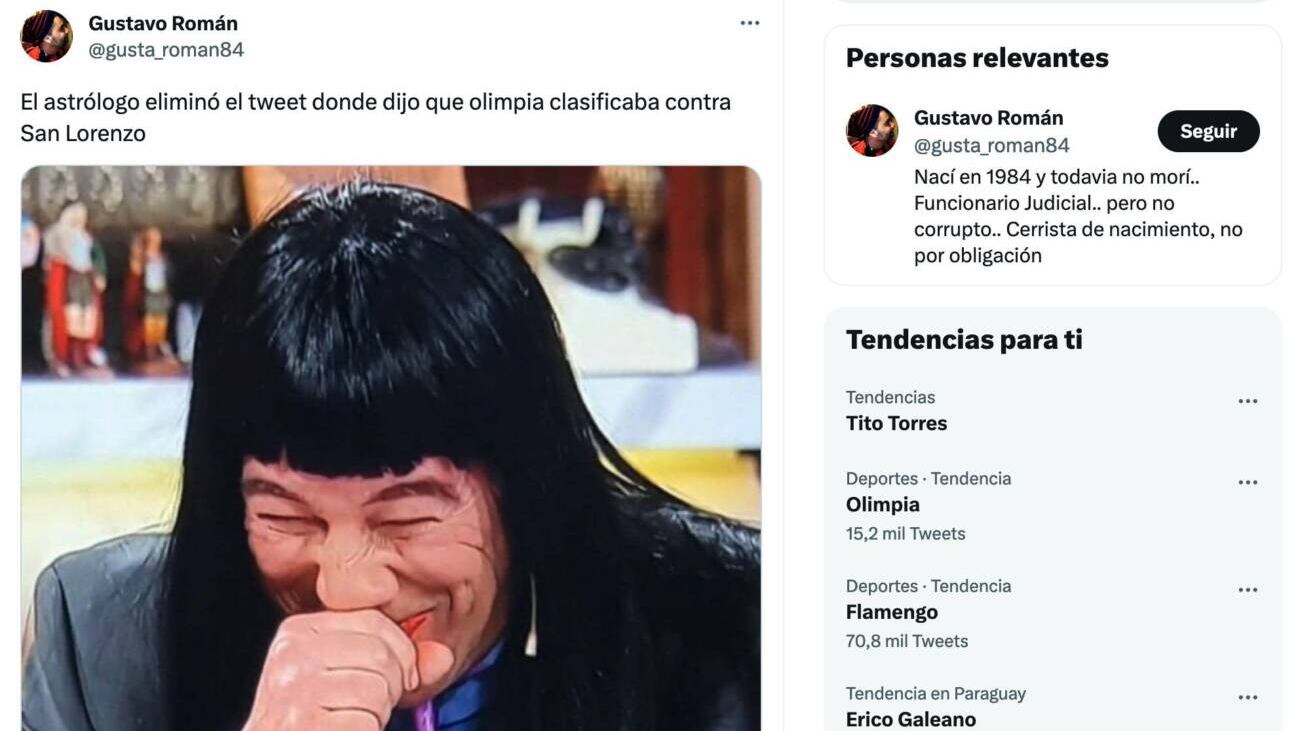Screen dimensions: 1300x731
Task: Open more options for Flamengo trend
Action: 1247,589
